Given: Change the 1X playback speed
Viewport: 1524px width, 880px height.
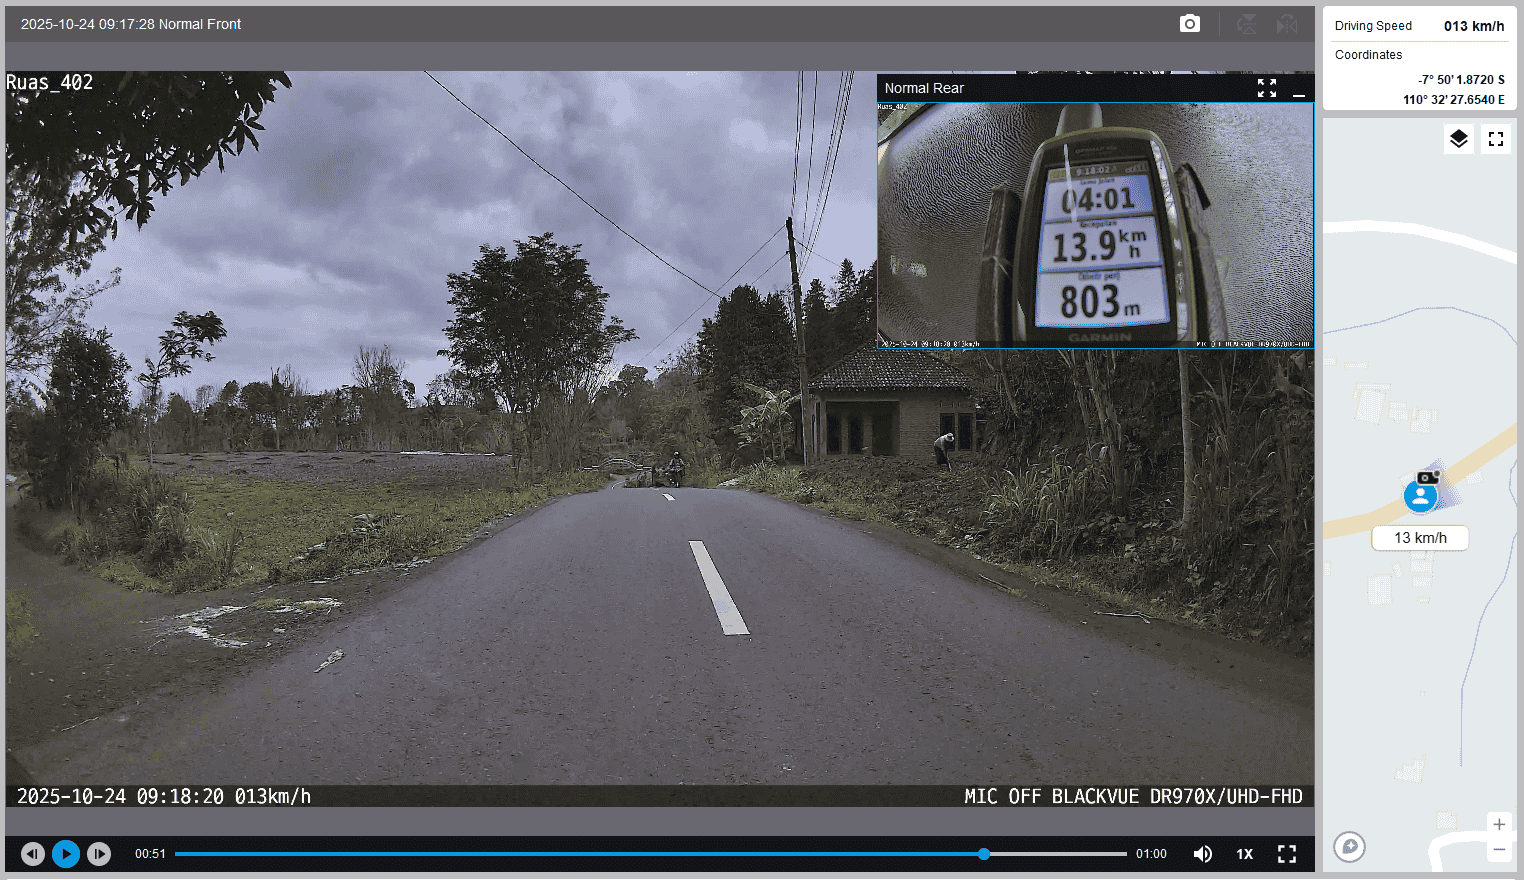Looking at the screenshot, I should point(1244,854).
